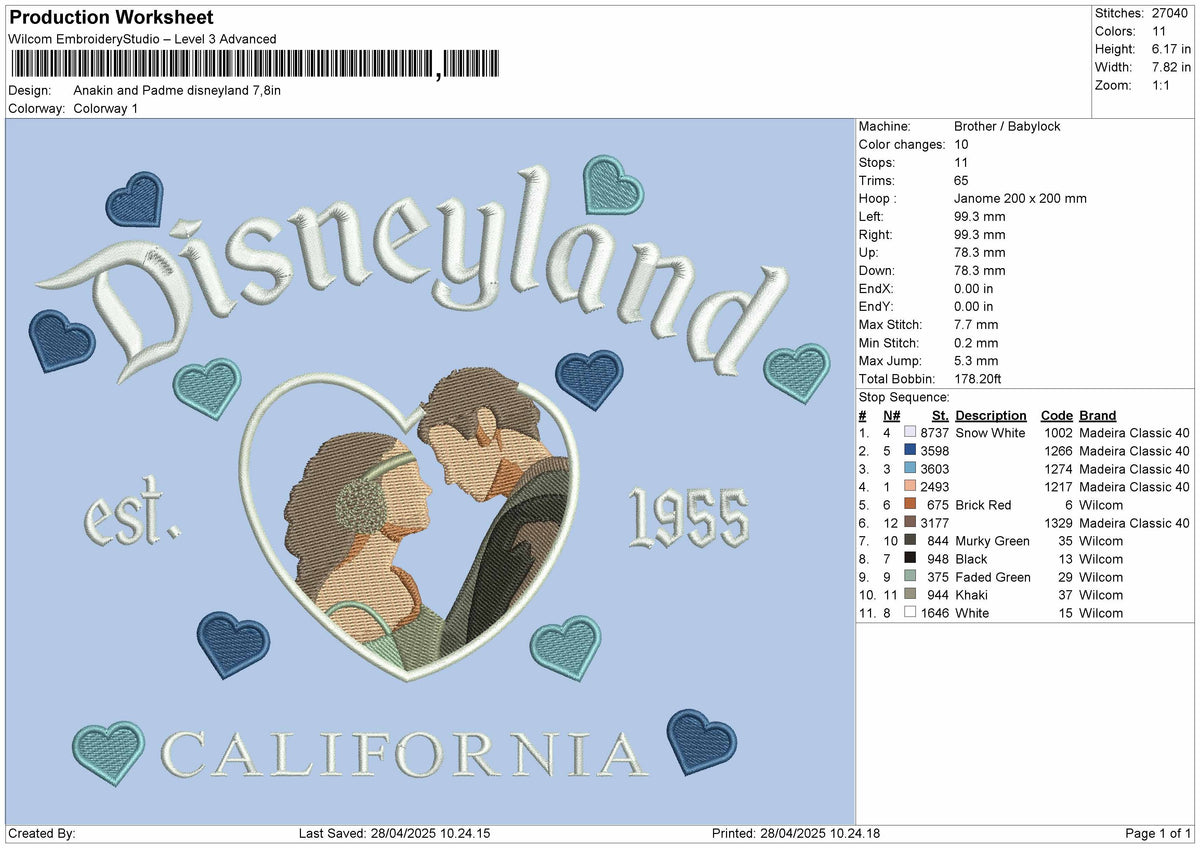Click 'Last Saved: 28/04/2025 10.24.15' text

(x=395, y=833)
